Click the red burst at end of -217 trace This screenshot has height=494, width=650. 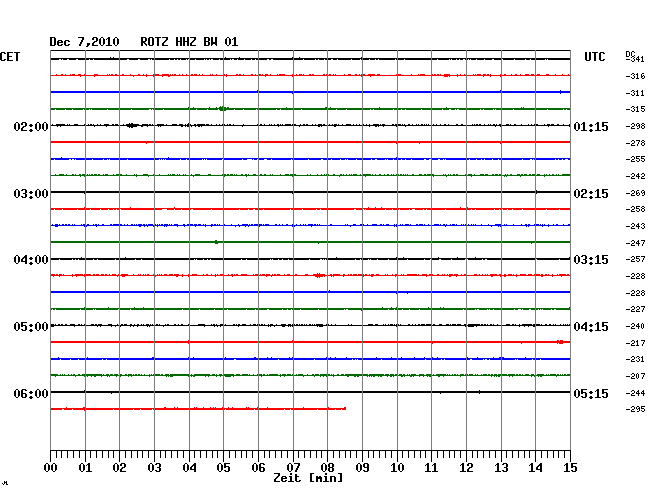click(560, 342)
